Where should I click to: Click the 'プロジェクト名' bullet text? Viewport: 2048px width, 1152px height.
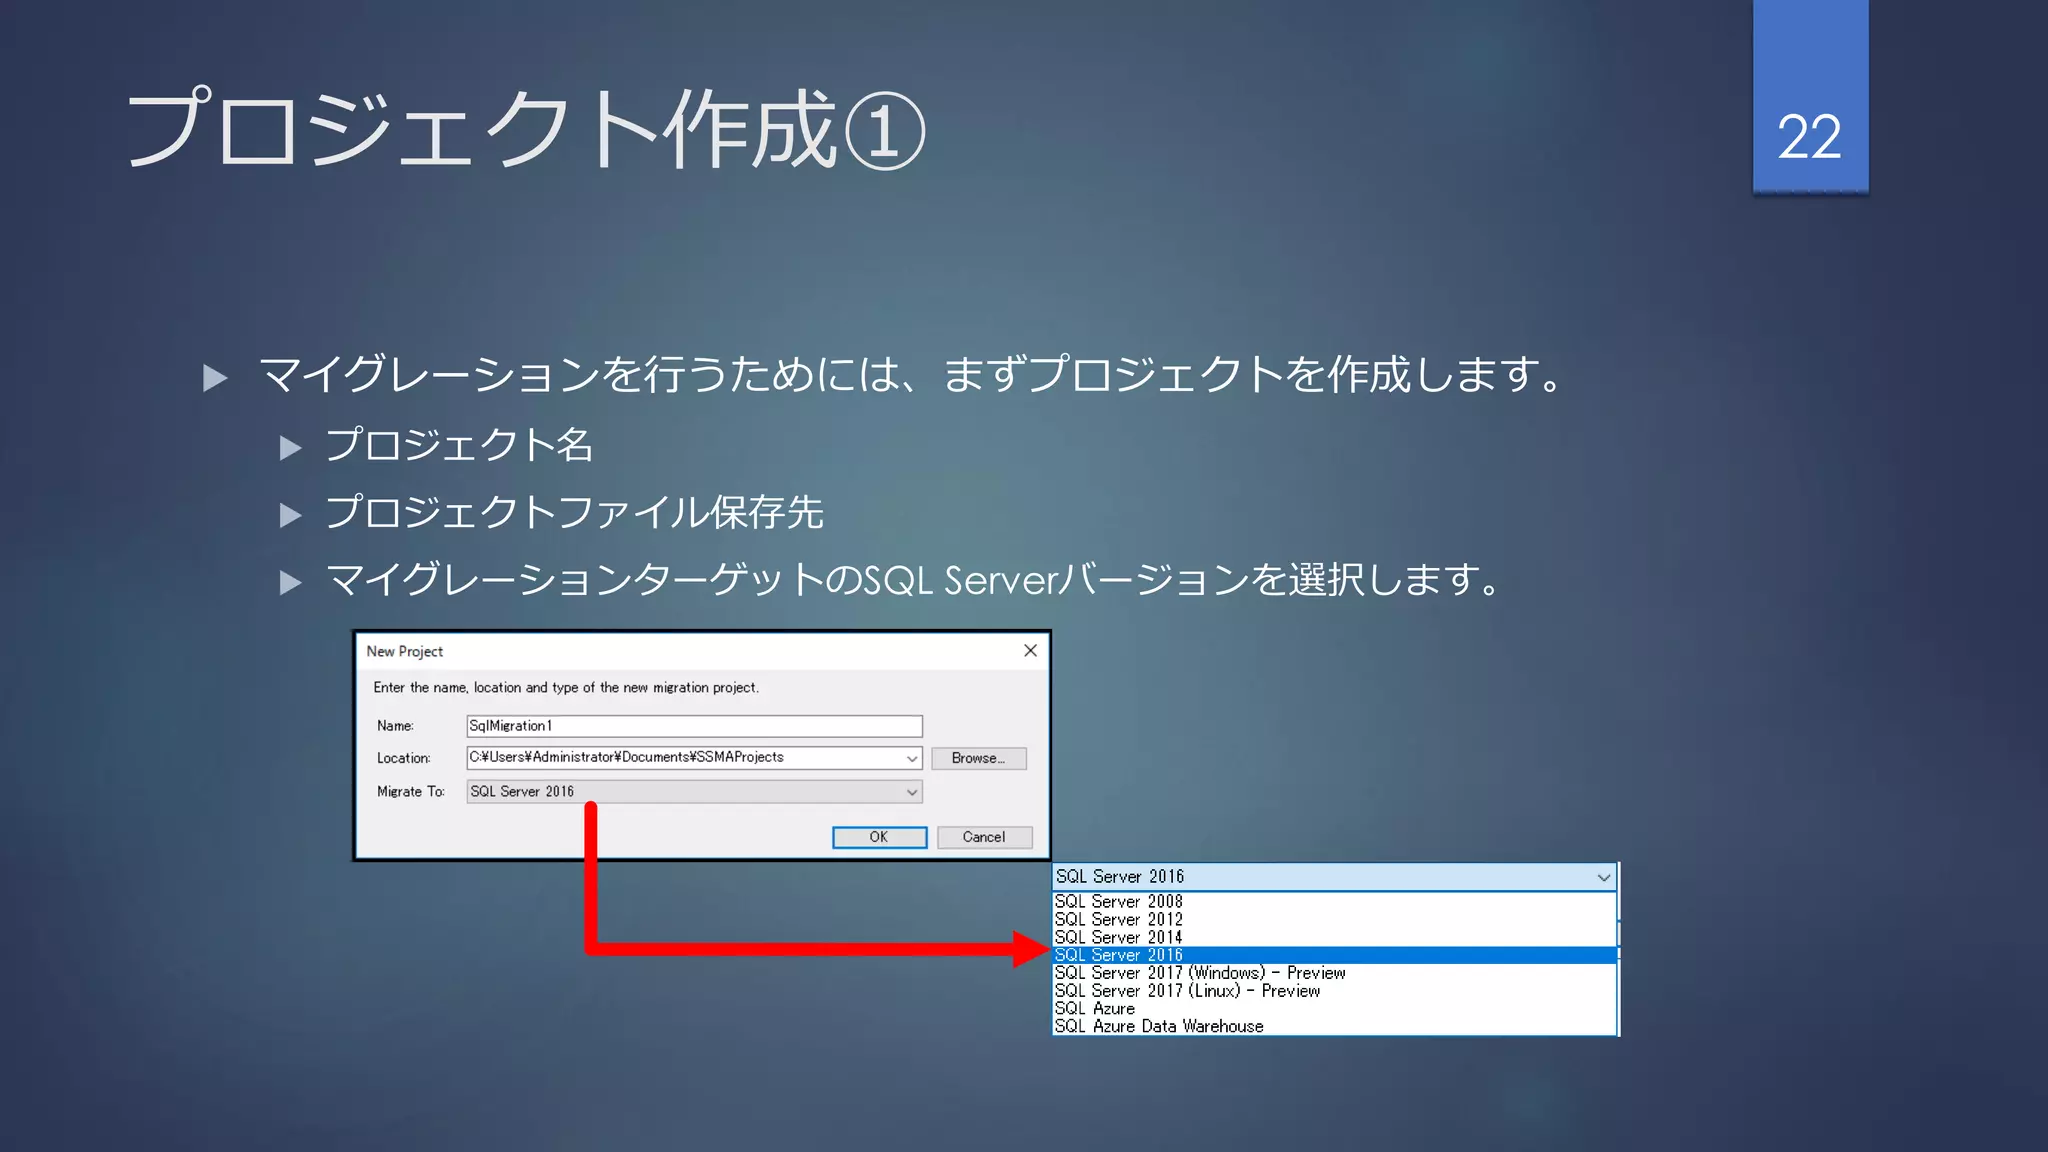459,445
